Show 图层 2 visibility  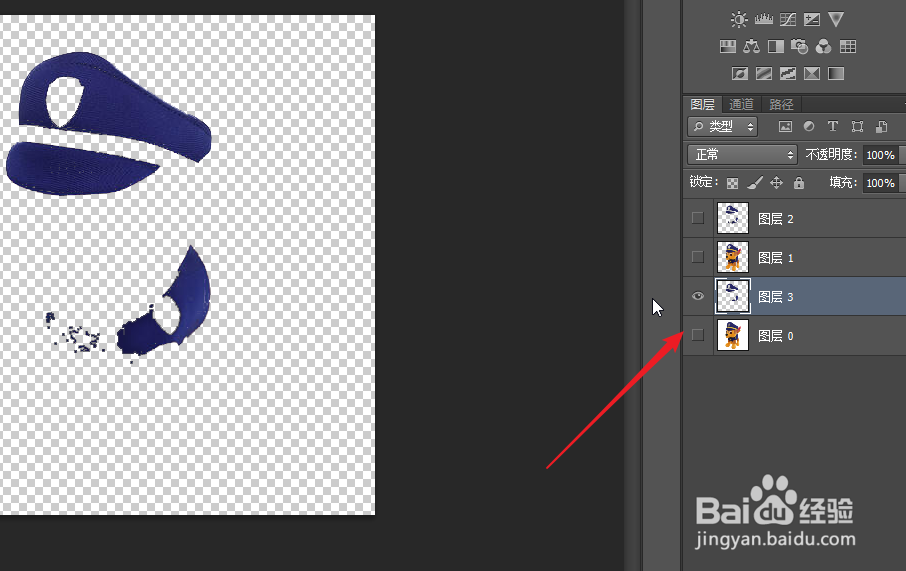698,218
